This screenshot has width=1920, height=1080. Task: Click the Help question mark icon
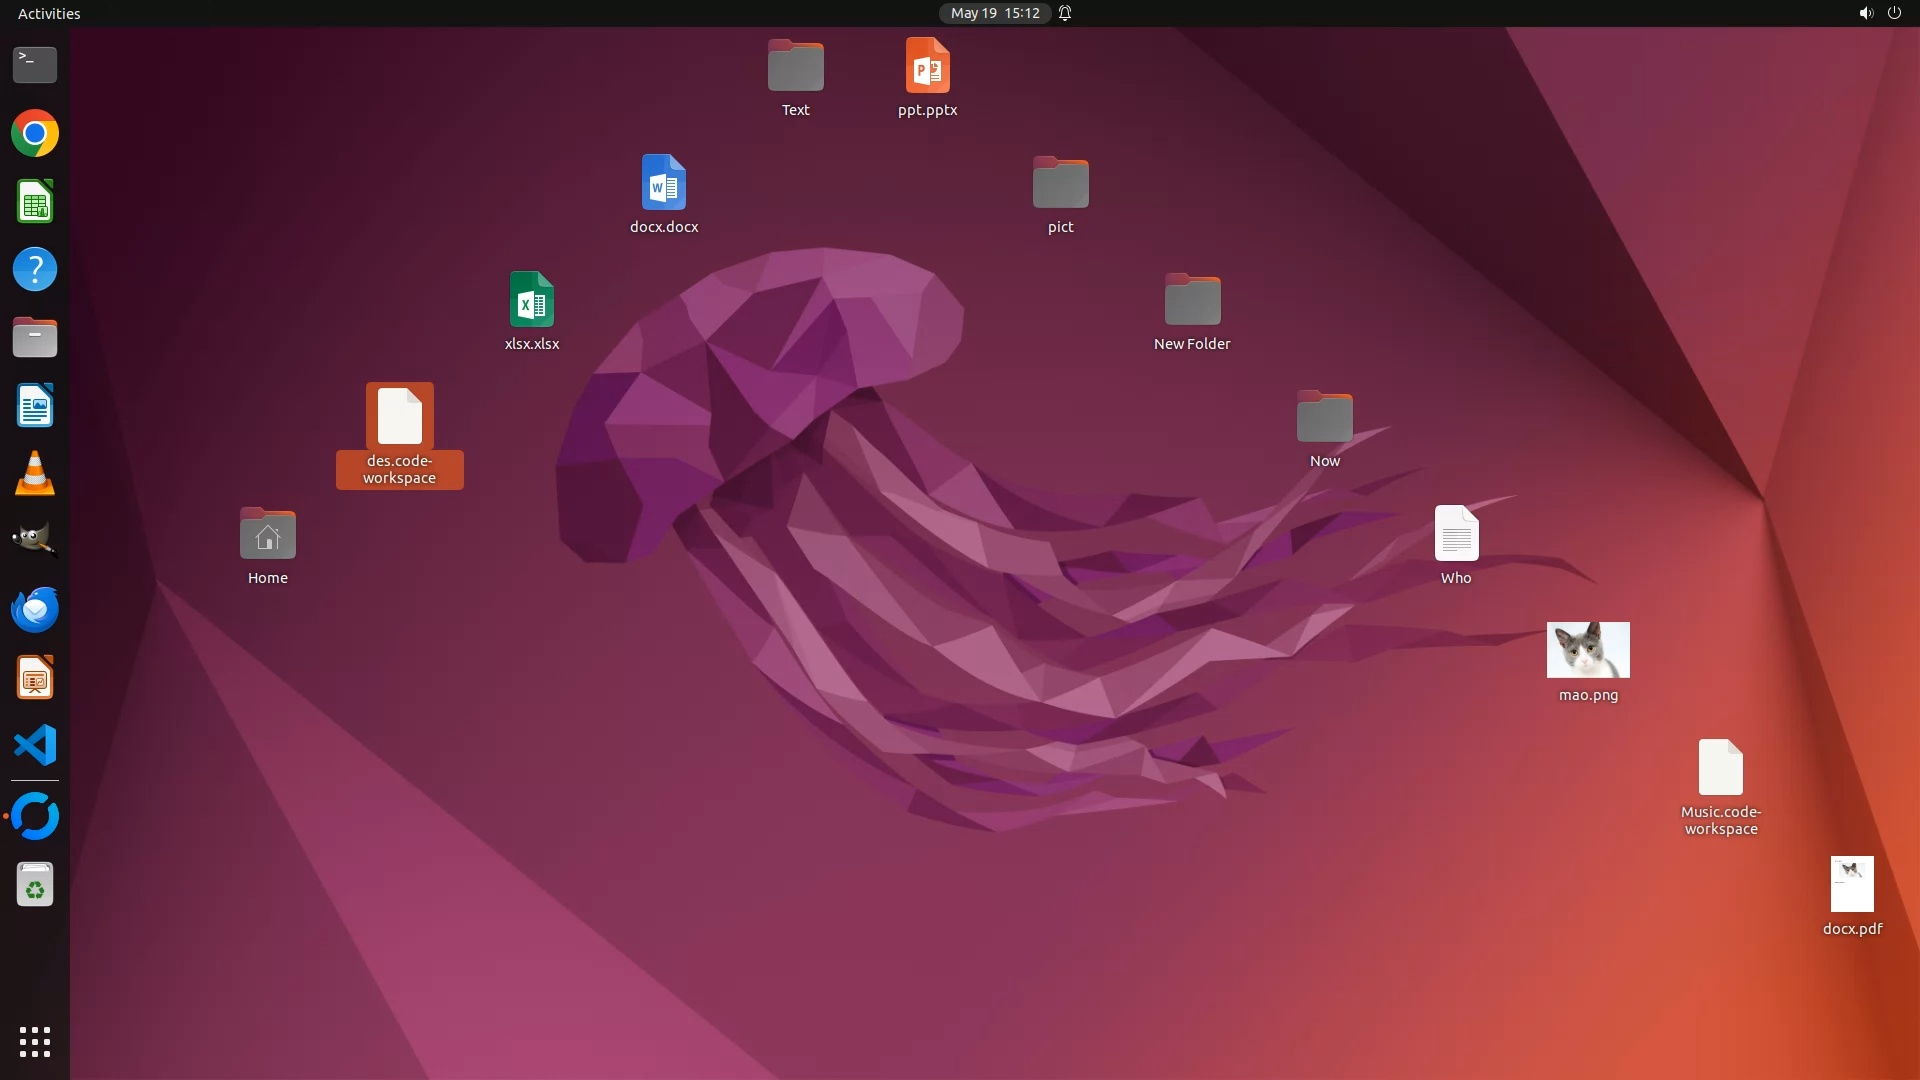[x=35, y=270]
